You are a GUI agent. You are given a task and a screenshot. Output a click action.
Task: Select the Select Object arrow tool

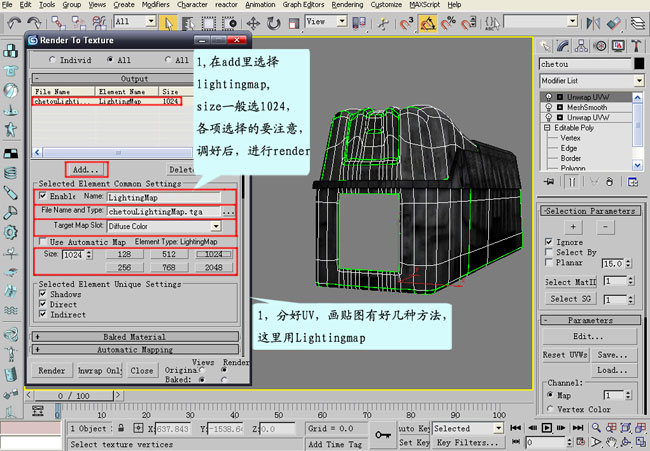168,23
